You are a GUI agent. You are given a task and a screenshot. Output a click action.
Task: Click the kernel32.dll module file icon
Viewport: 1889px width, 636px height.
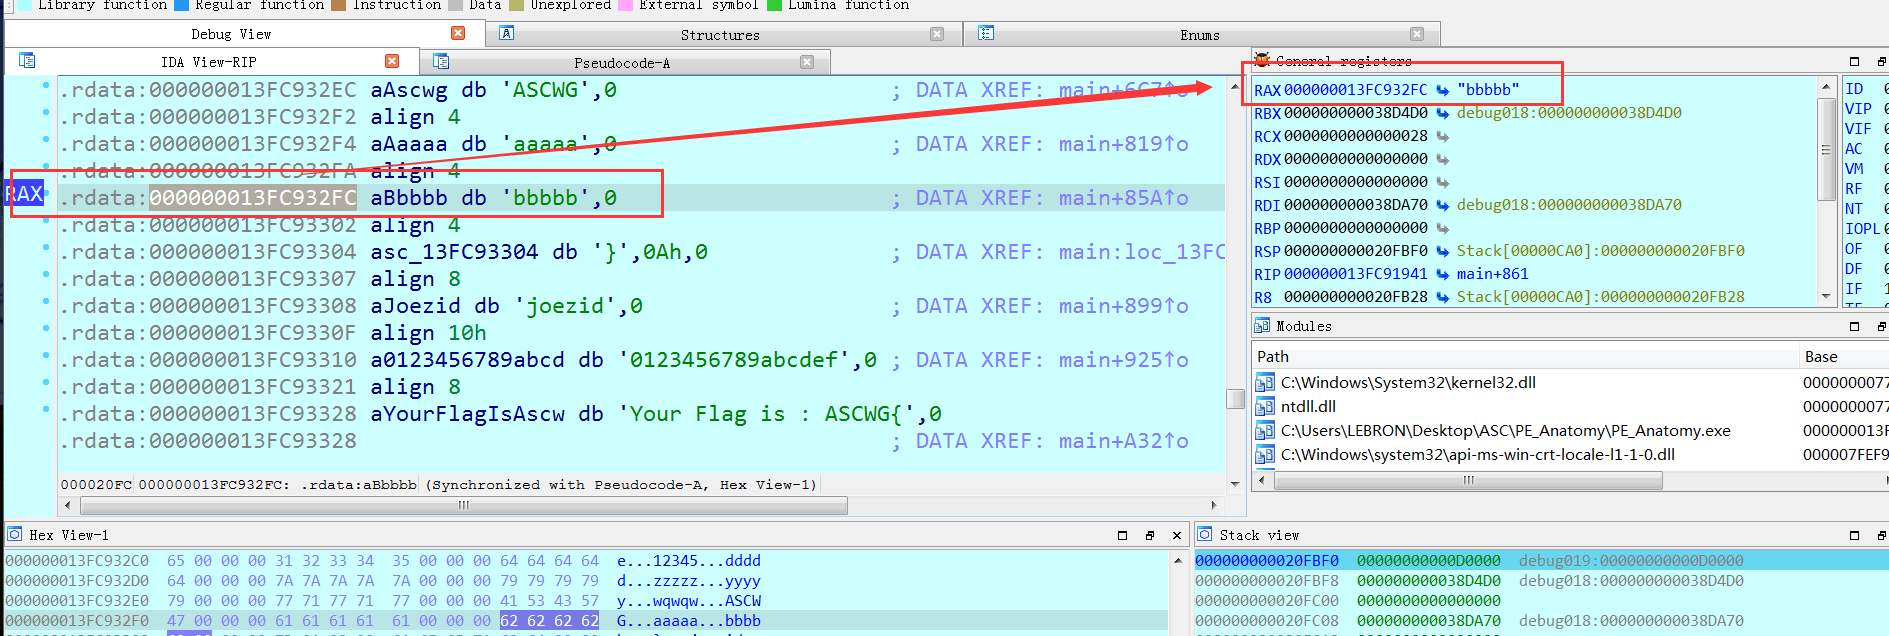[1265, 382]
